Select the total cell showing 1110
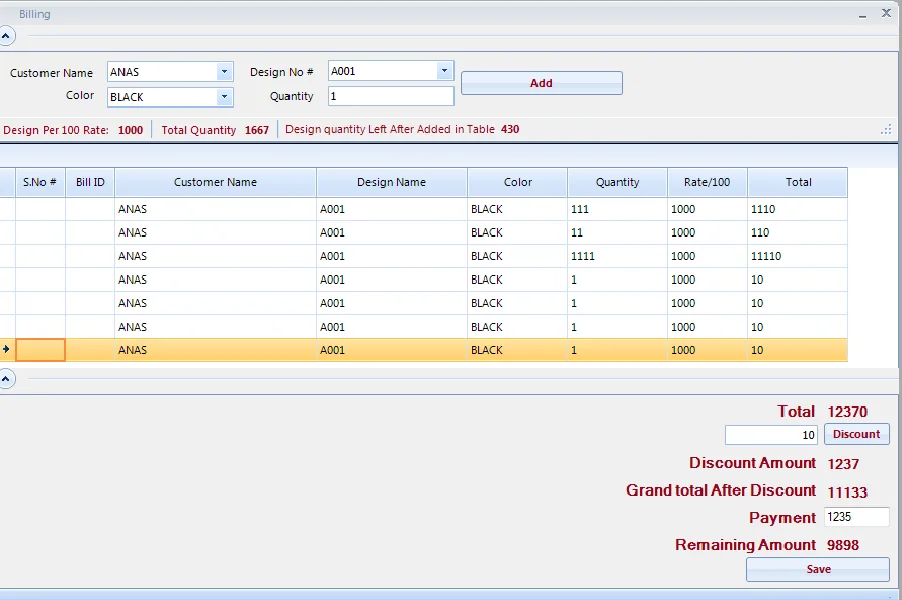Image resolution: width=902 pixels, height=600 pixels. 797,209
